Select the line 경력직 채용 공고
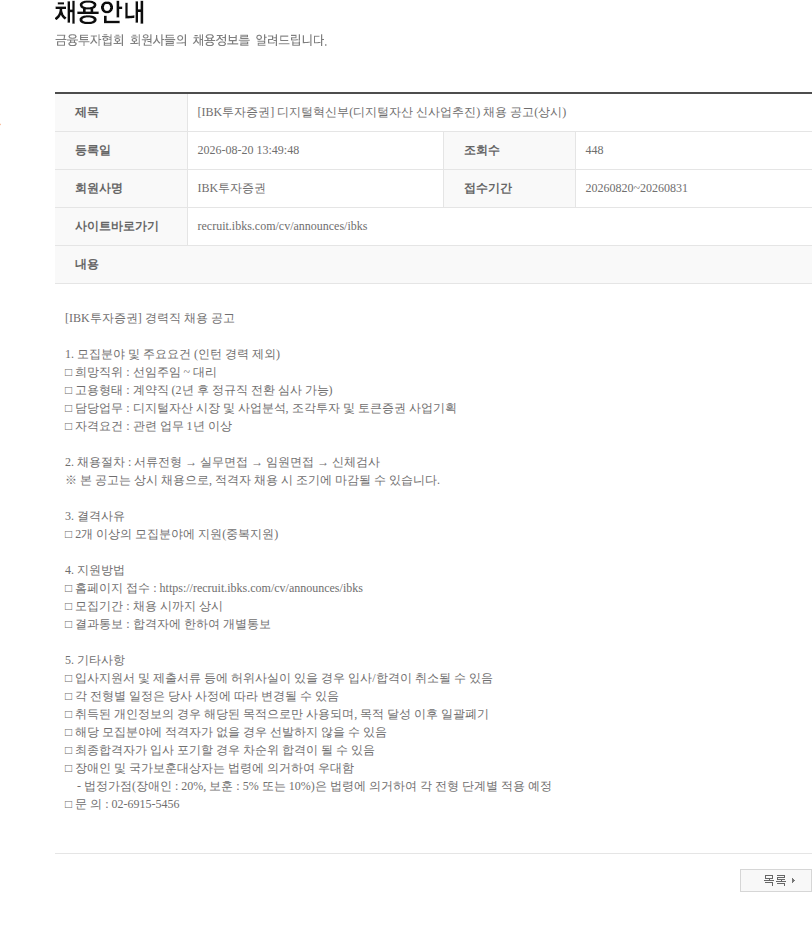The width and height of the screenshot is (812, 947). 150,318
